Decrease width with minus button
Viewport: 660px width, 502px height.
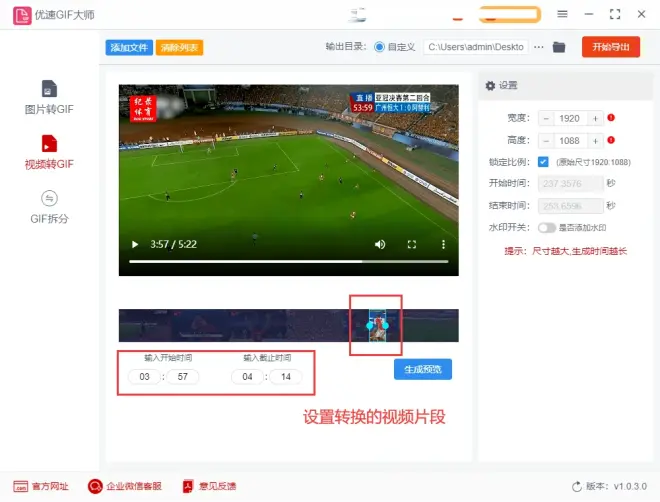pyautogui.click(x=546, y=119)
